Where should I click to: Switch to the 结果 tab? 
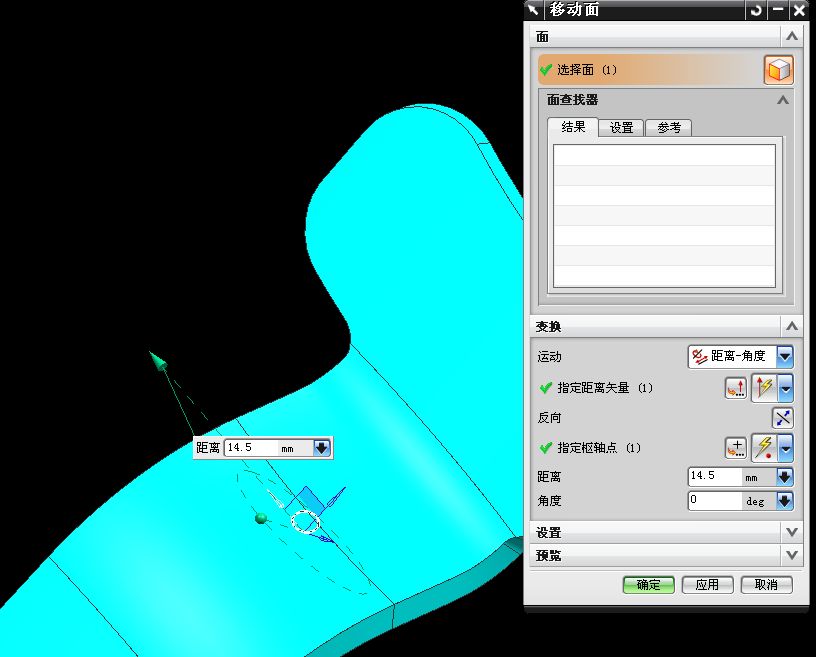pos(573,127)
